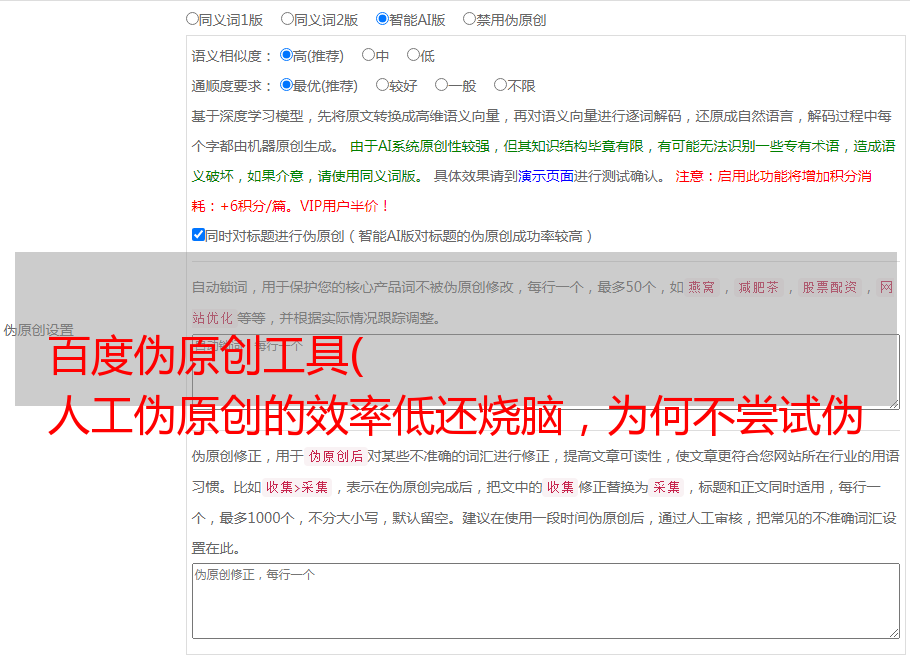Set 通顺度要求 to 一般
The image size is (911, 658).
click(442, 85)
